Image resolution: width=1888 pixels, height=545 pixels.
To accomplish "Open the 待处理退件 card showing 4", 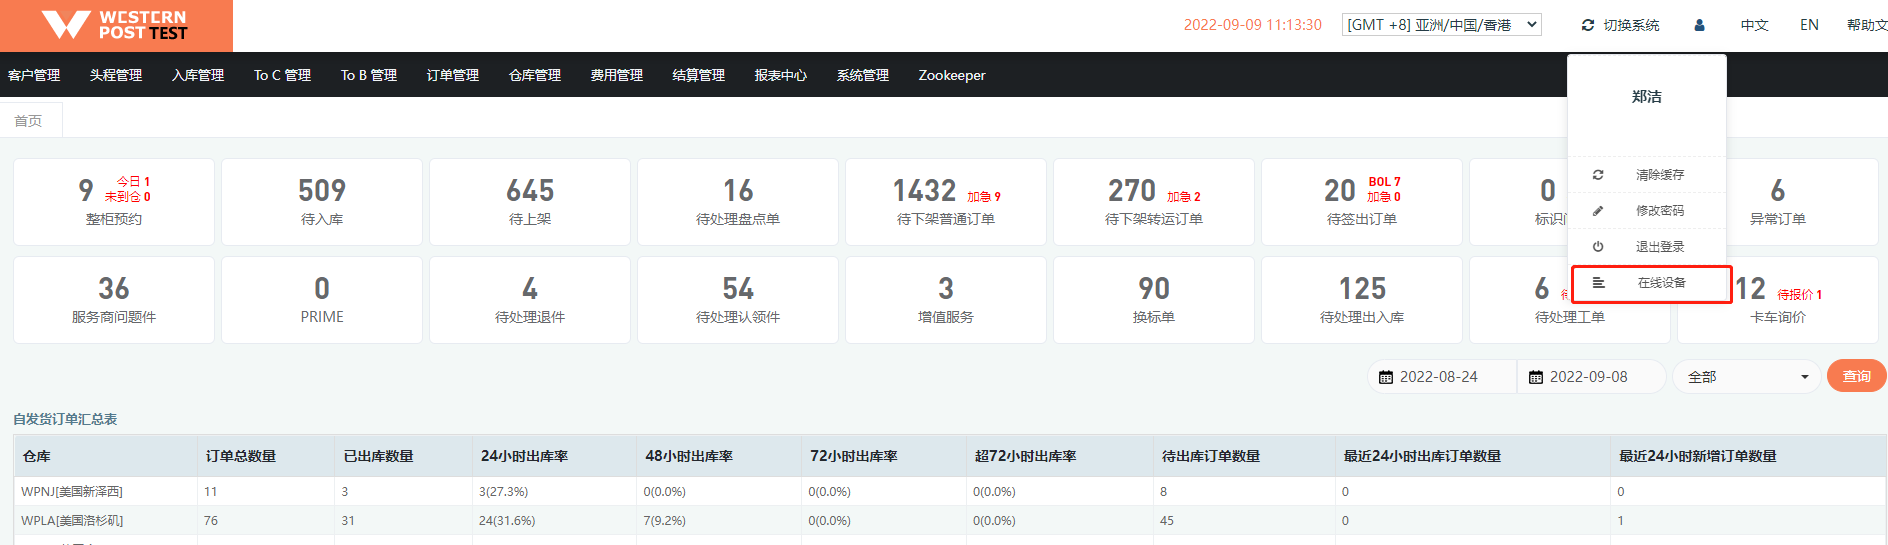I will point(530,299).
